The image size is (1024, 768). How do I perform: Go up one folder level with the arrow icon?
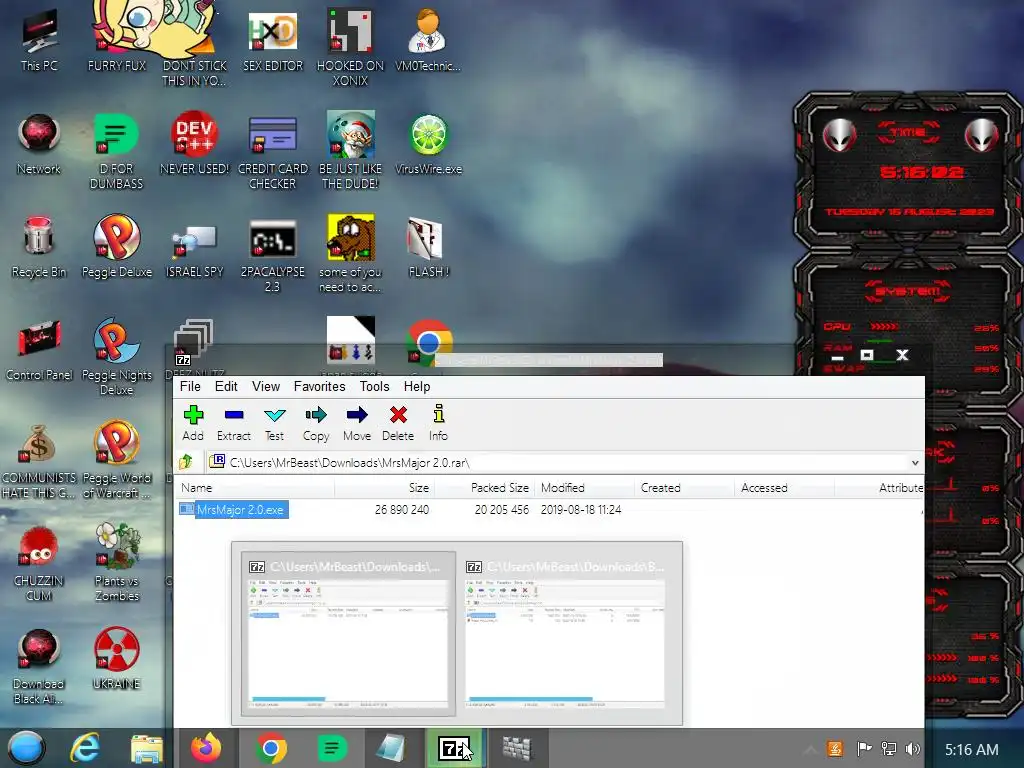tap(186, 462)
